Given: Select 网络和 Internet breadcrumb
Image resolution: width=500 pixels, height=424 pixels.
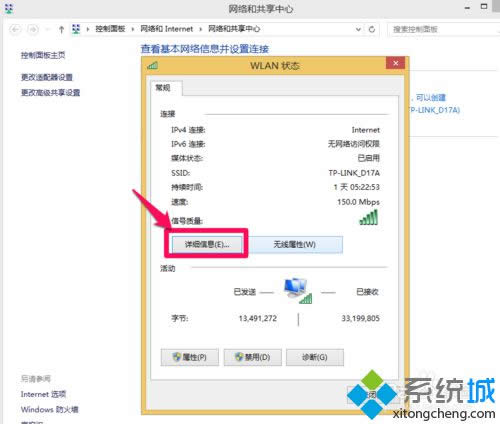Looking at the screenshot, I should [x=166, y=29].
